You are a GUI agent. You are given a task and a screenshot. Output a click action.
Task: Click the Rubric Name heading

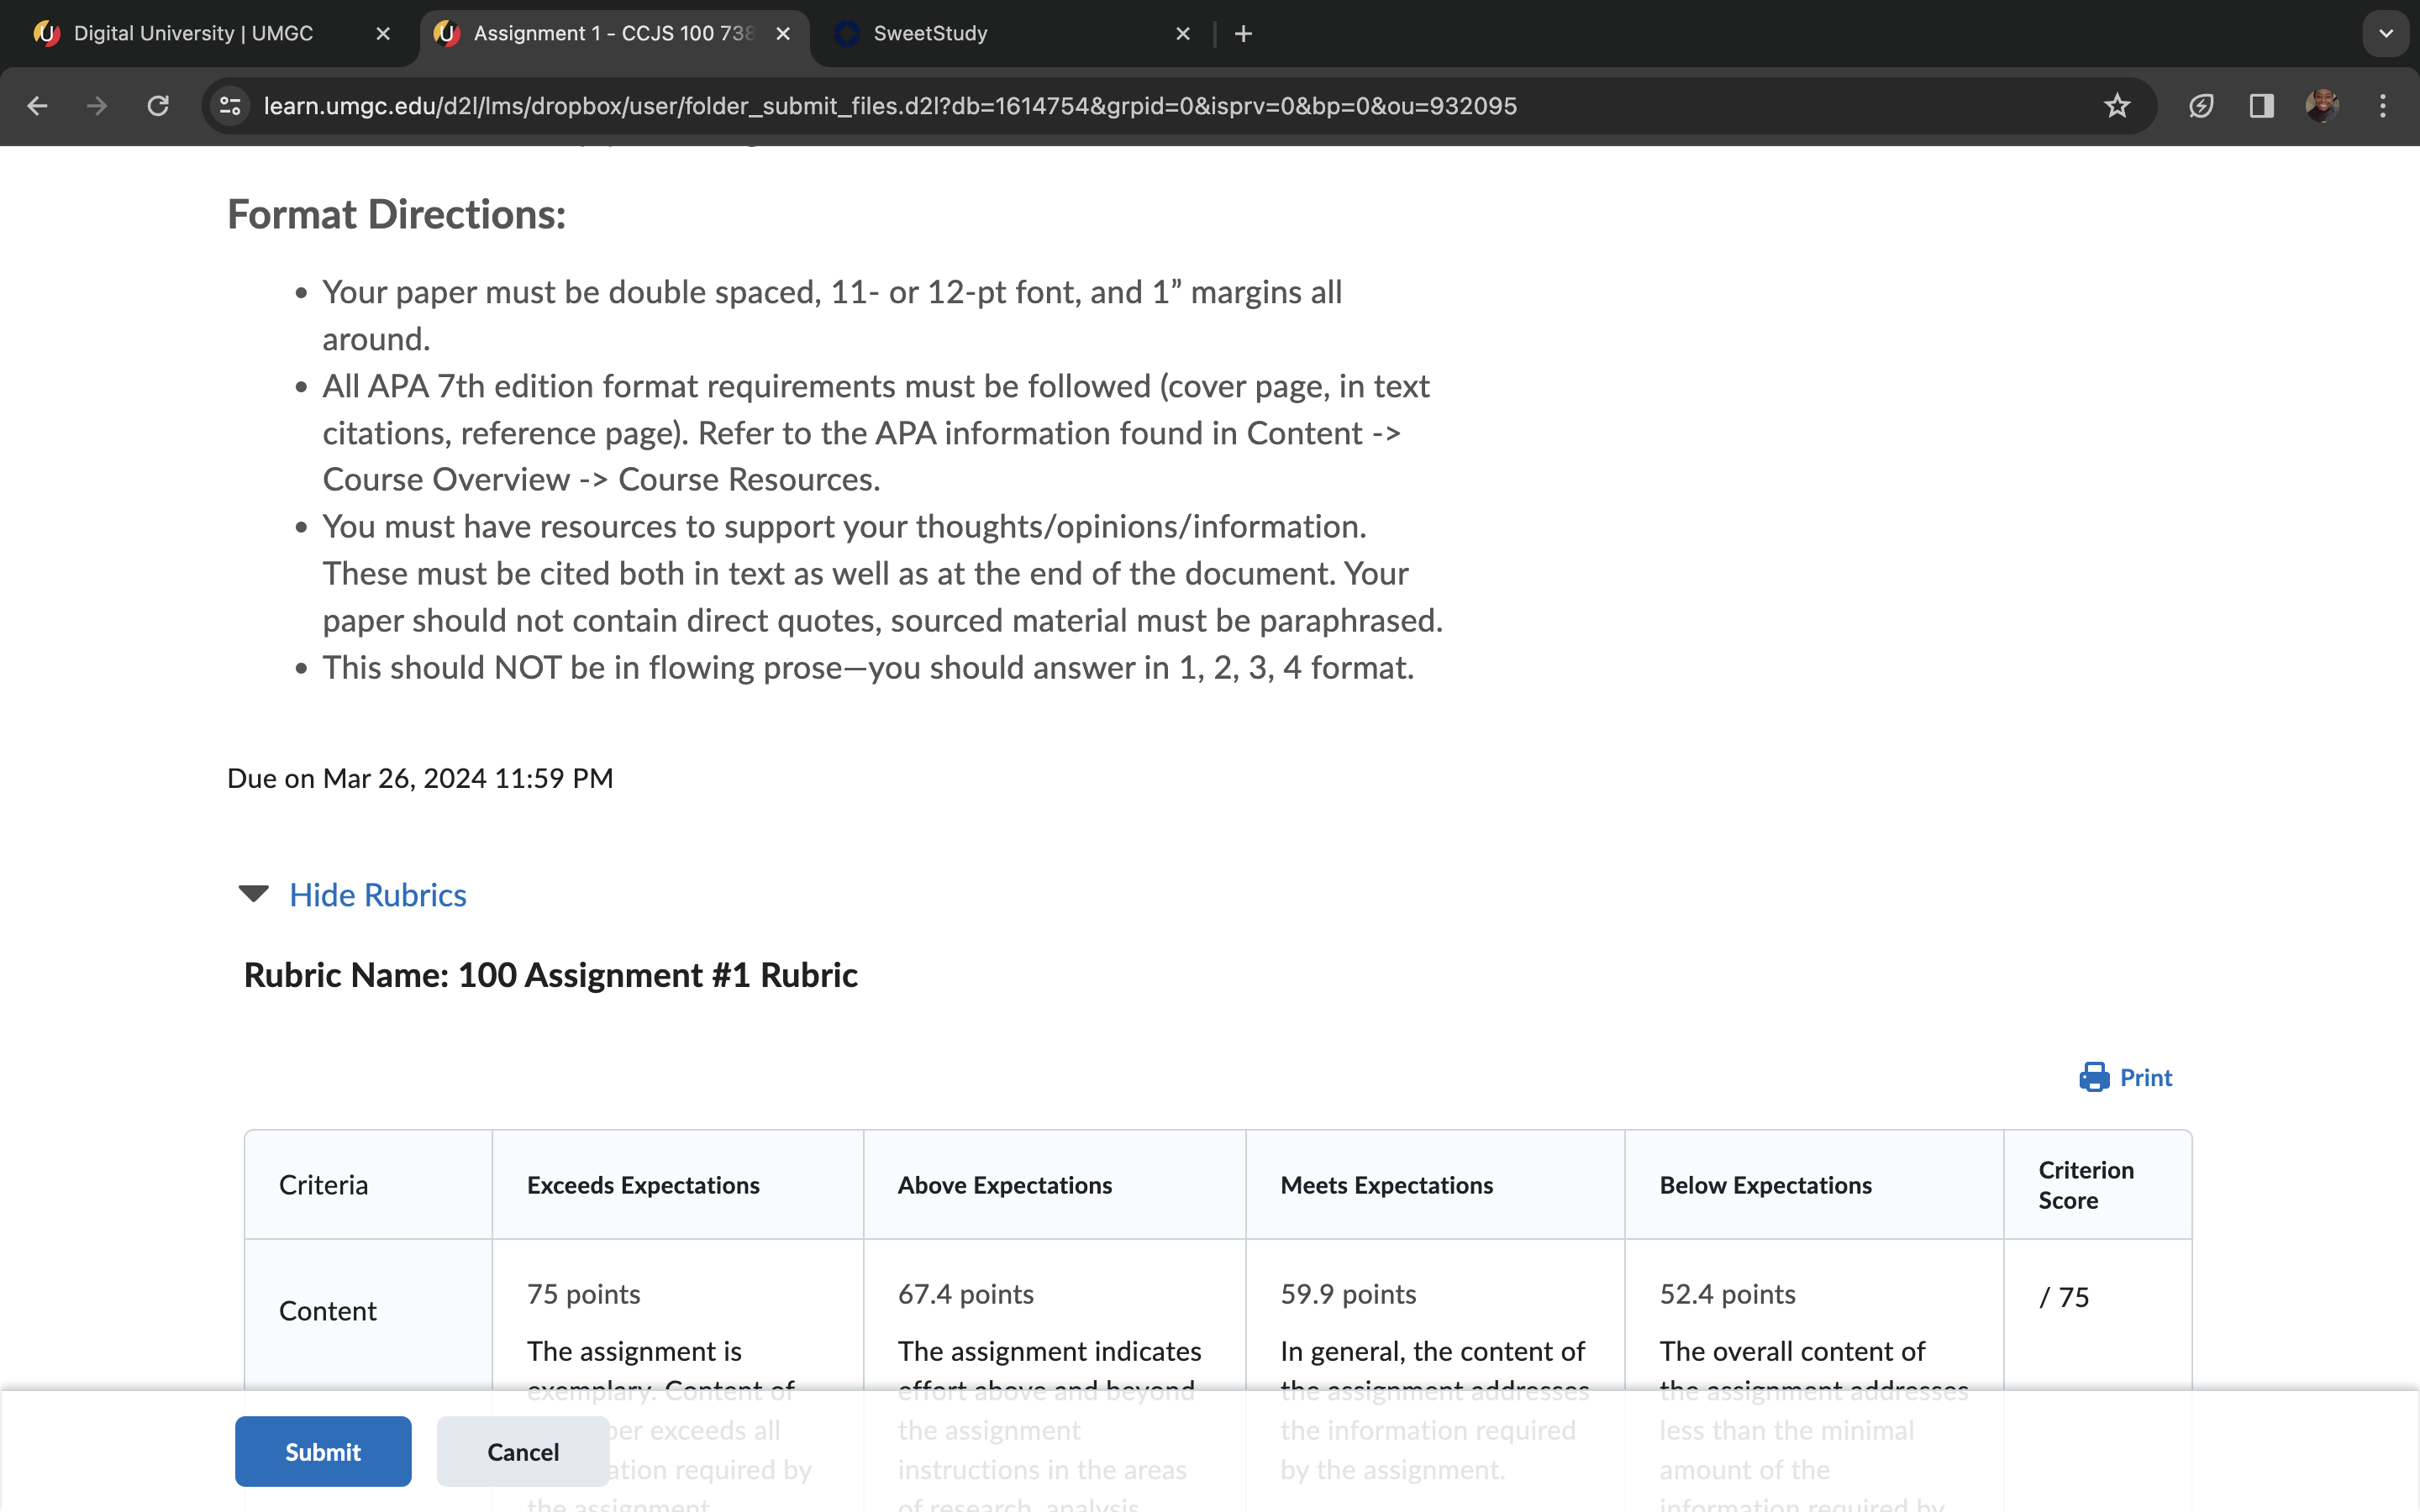(x=551, y=975)
